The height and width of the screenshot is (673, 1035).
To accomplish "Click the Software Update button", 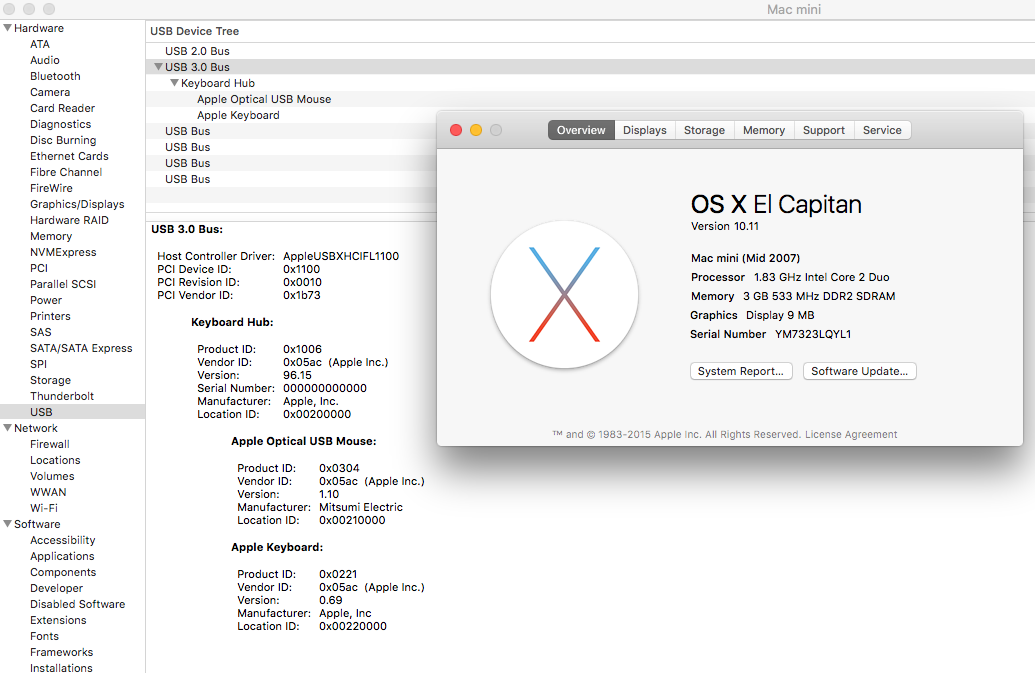I will [x=859, y=371].
